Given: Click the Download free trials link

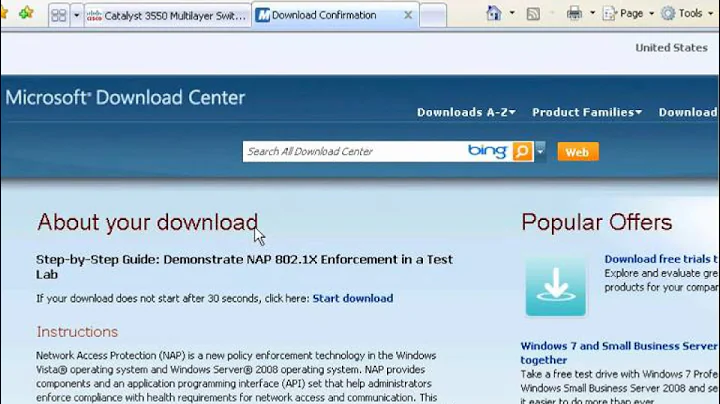Looking at the screenshot, I should [661, 259].
